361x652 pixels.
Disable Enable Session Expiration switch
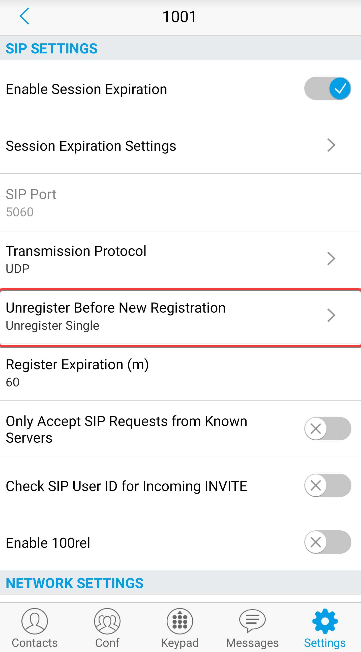327,89
